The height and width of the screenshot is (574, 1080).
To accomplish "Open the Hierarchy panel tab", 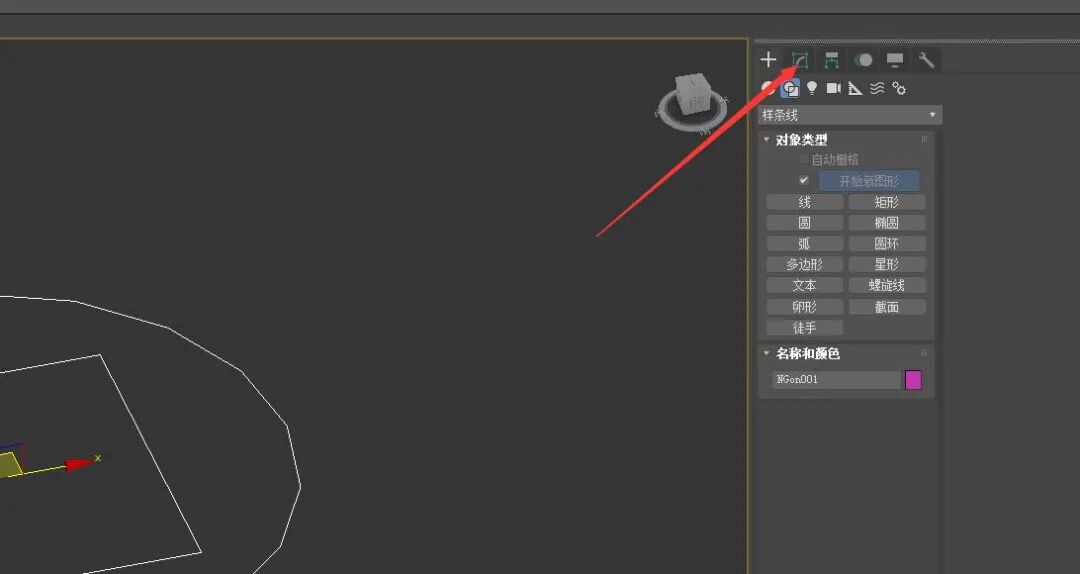I will pyautogui.click(x=831, y=60).
